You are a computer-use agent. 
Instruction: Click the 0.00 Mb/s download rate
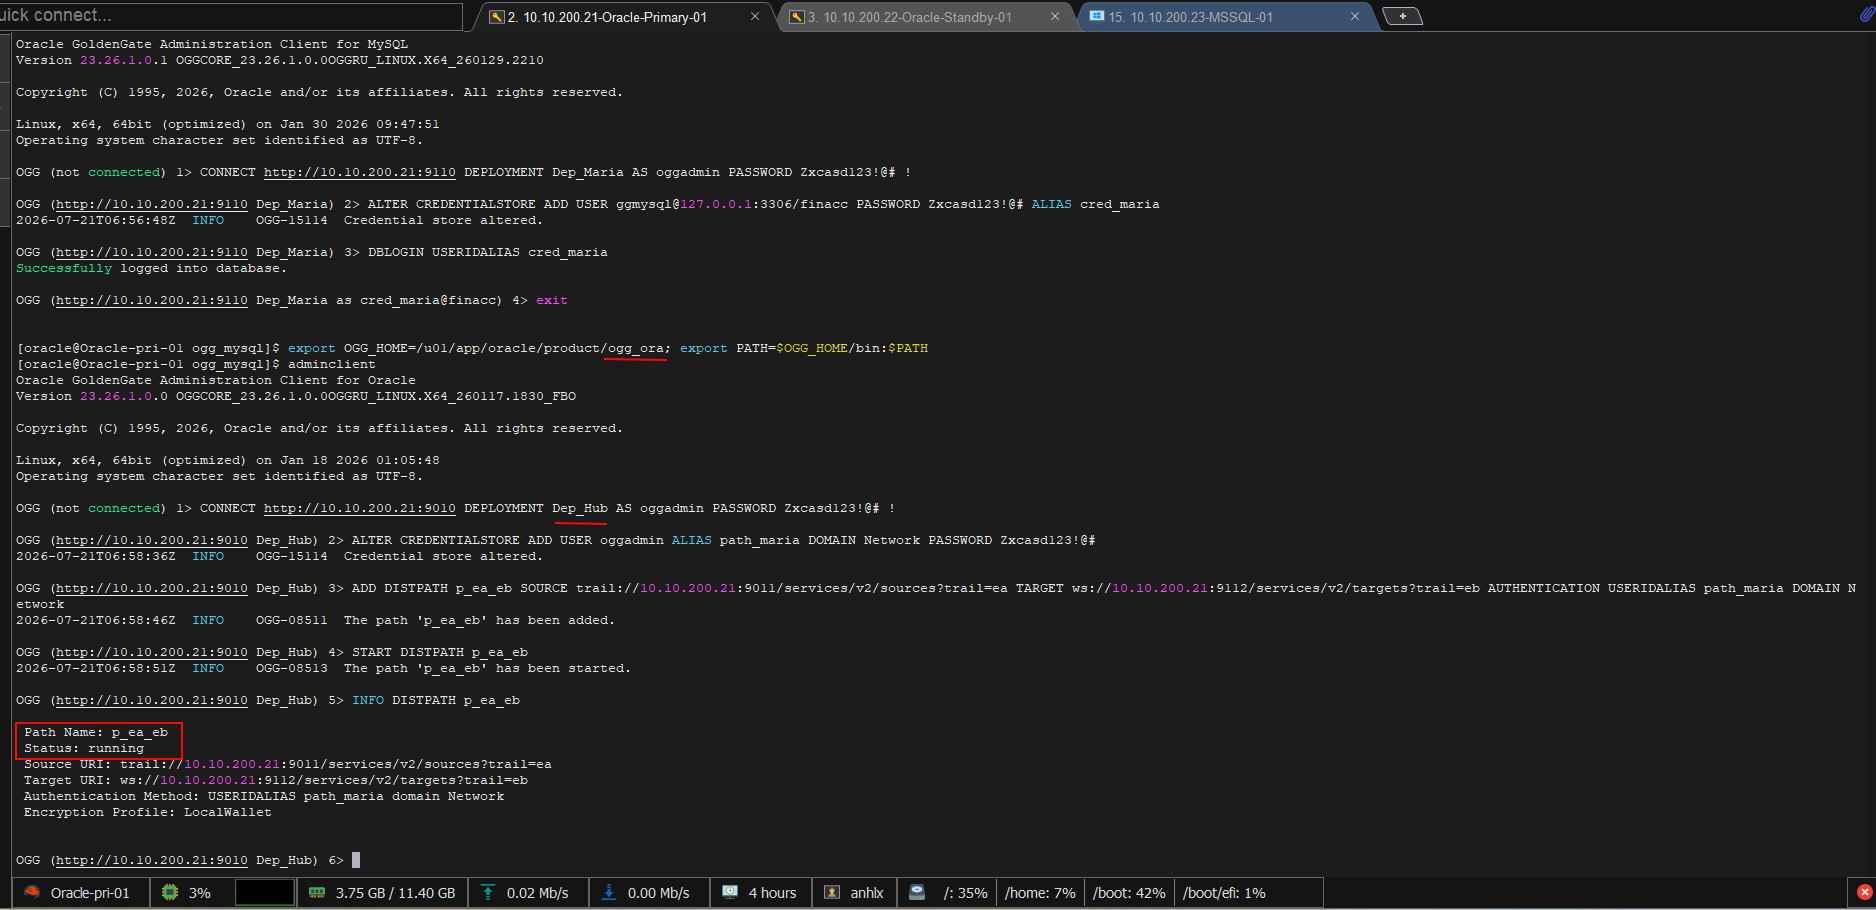click(658, 893)
